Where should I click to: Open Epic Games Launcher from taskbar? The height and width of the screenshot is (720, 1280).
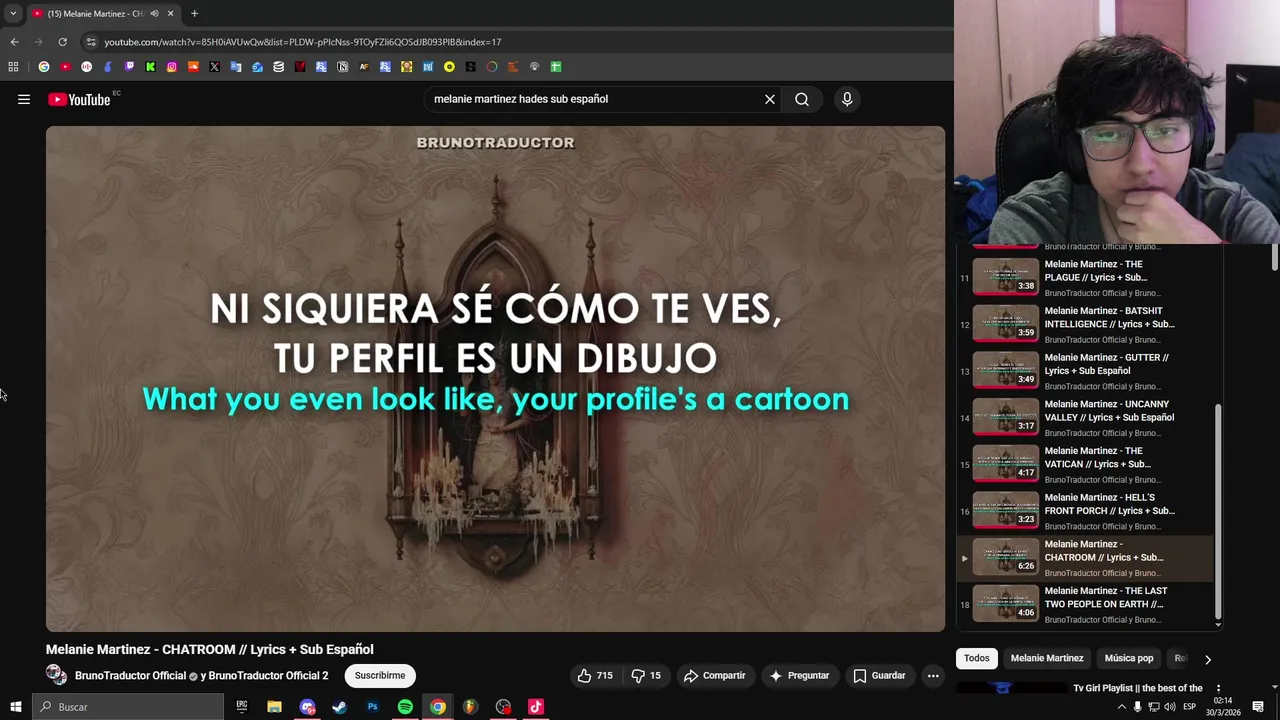pyautogui.click(x=241, y=707)
